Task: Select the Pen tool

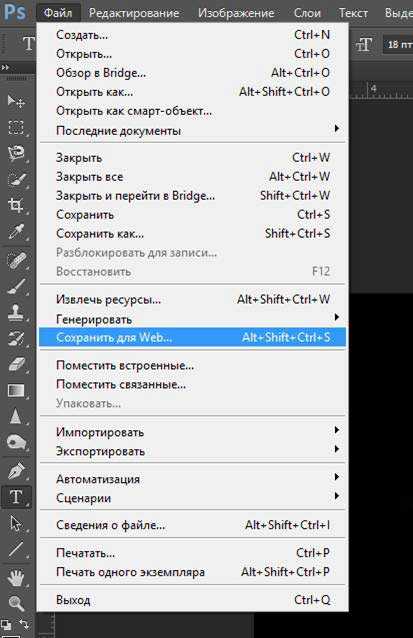Action: click(x=16, y=471)
